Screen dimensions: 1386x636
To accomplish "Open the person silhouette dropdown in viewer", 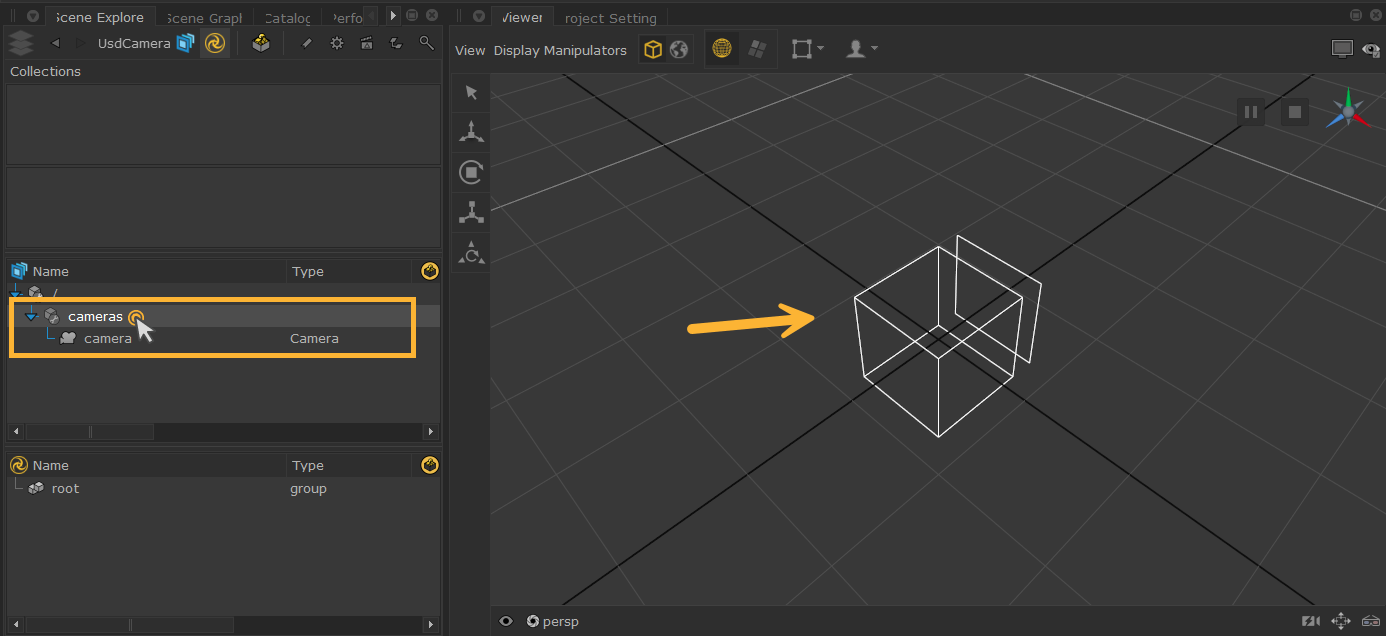I will point(861,49).
